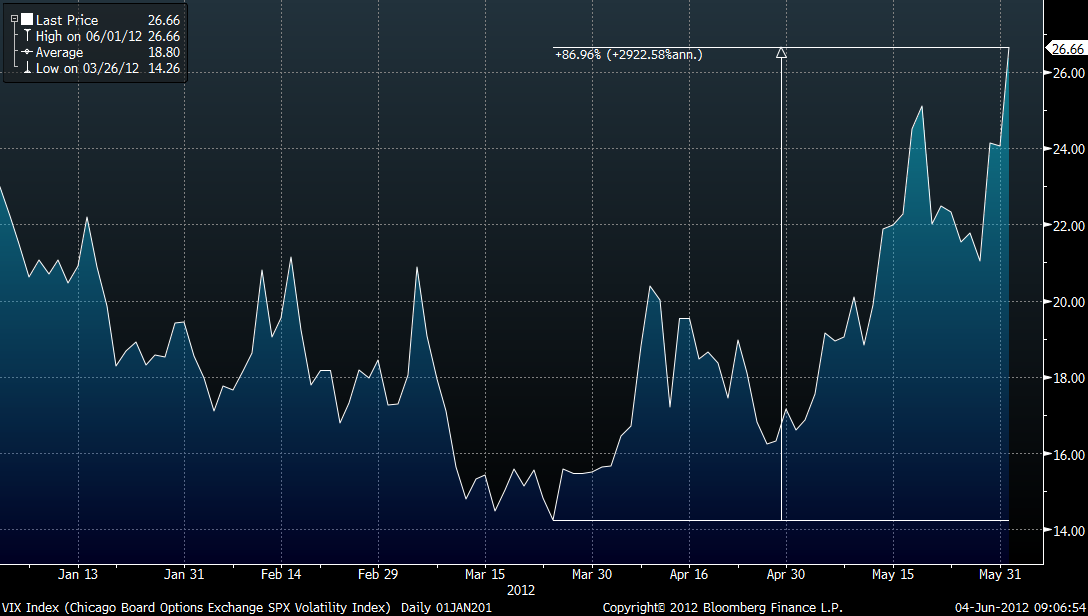Image resolution: width=1088 pixels, height=616 pixels.
Task: Click the Low marker icon in legend
Action: tap(28, 68)
